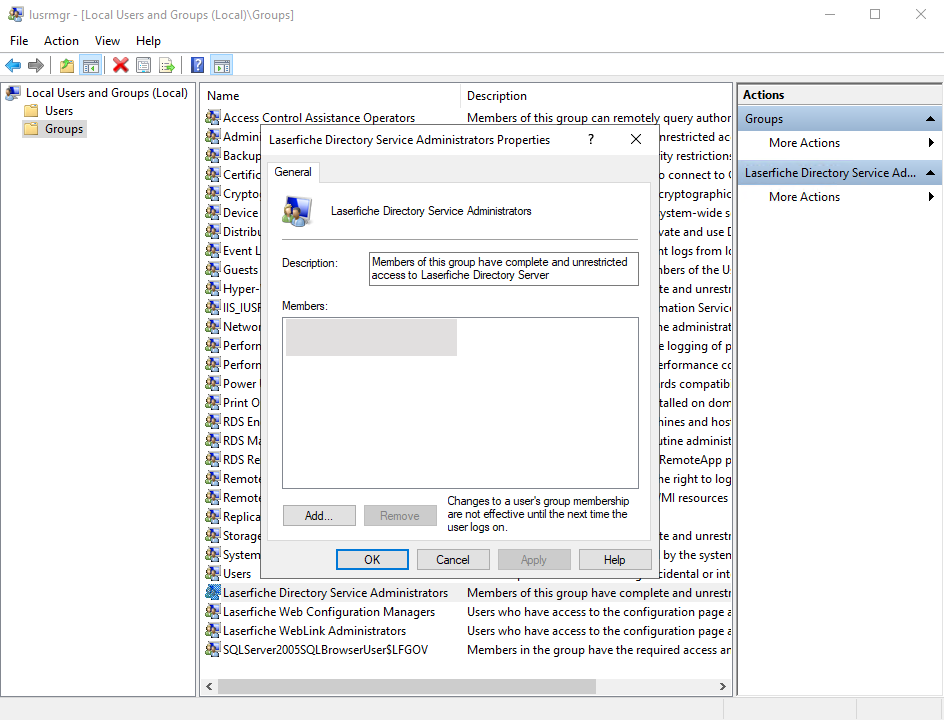944x720 pixels.
Task: Click the Remove button
Action: click(400, 516)
